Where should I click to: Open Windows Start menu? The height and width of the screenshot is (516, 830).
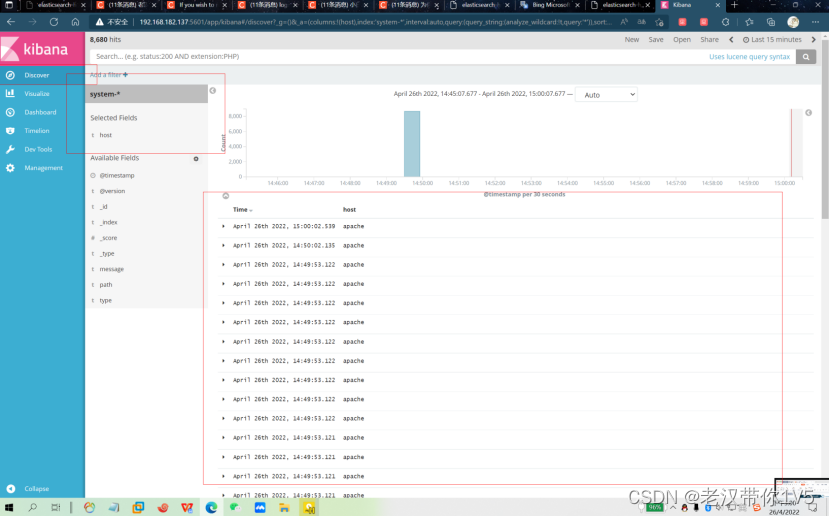[9, 508]
